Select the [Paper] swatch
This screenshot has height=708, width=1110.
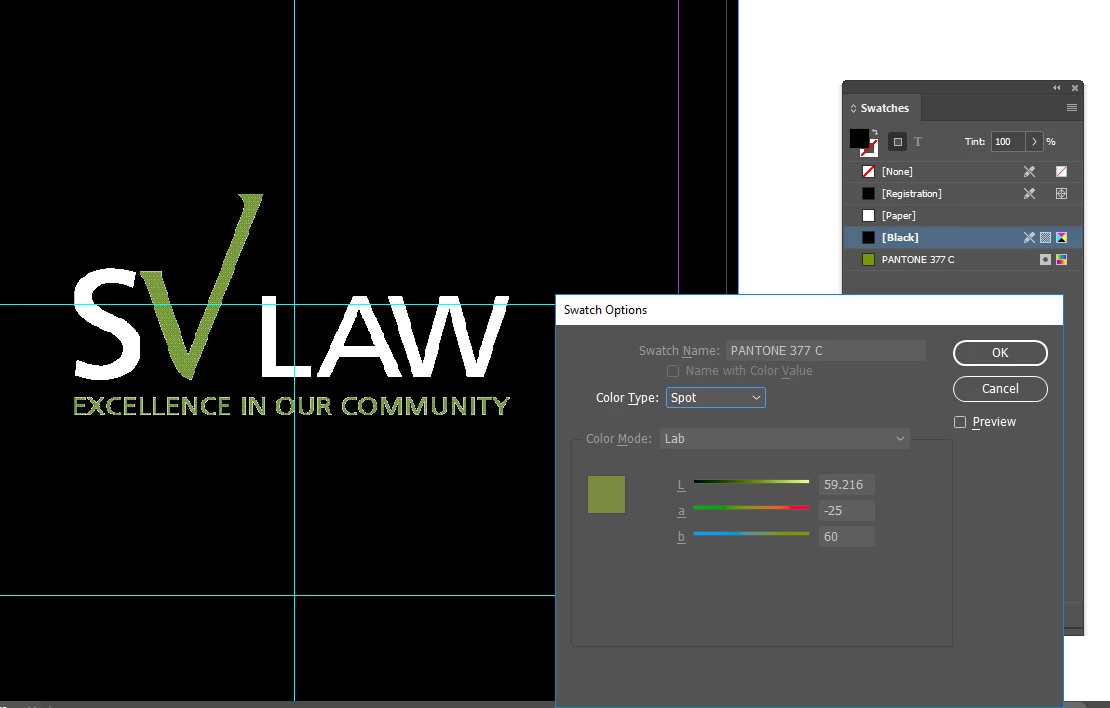[x=963, y=215]
